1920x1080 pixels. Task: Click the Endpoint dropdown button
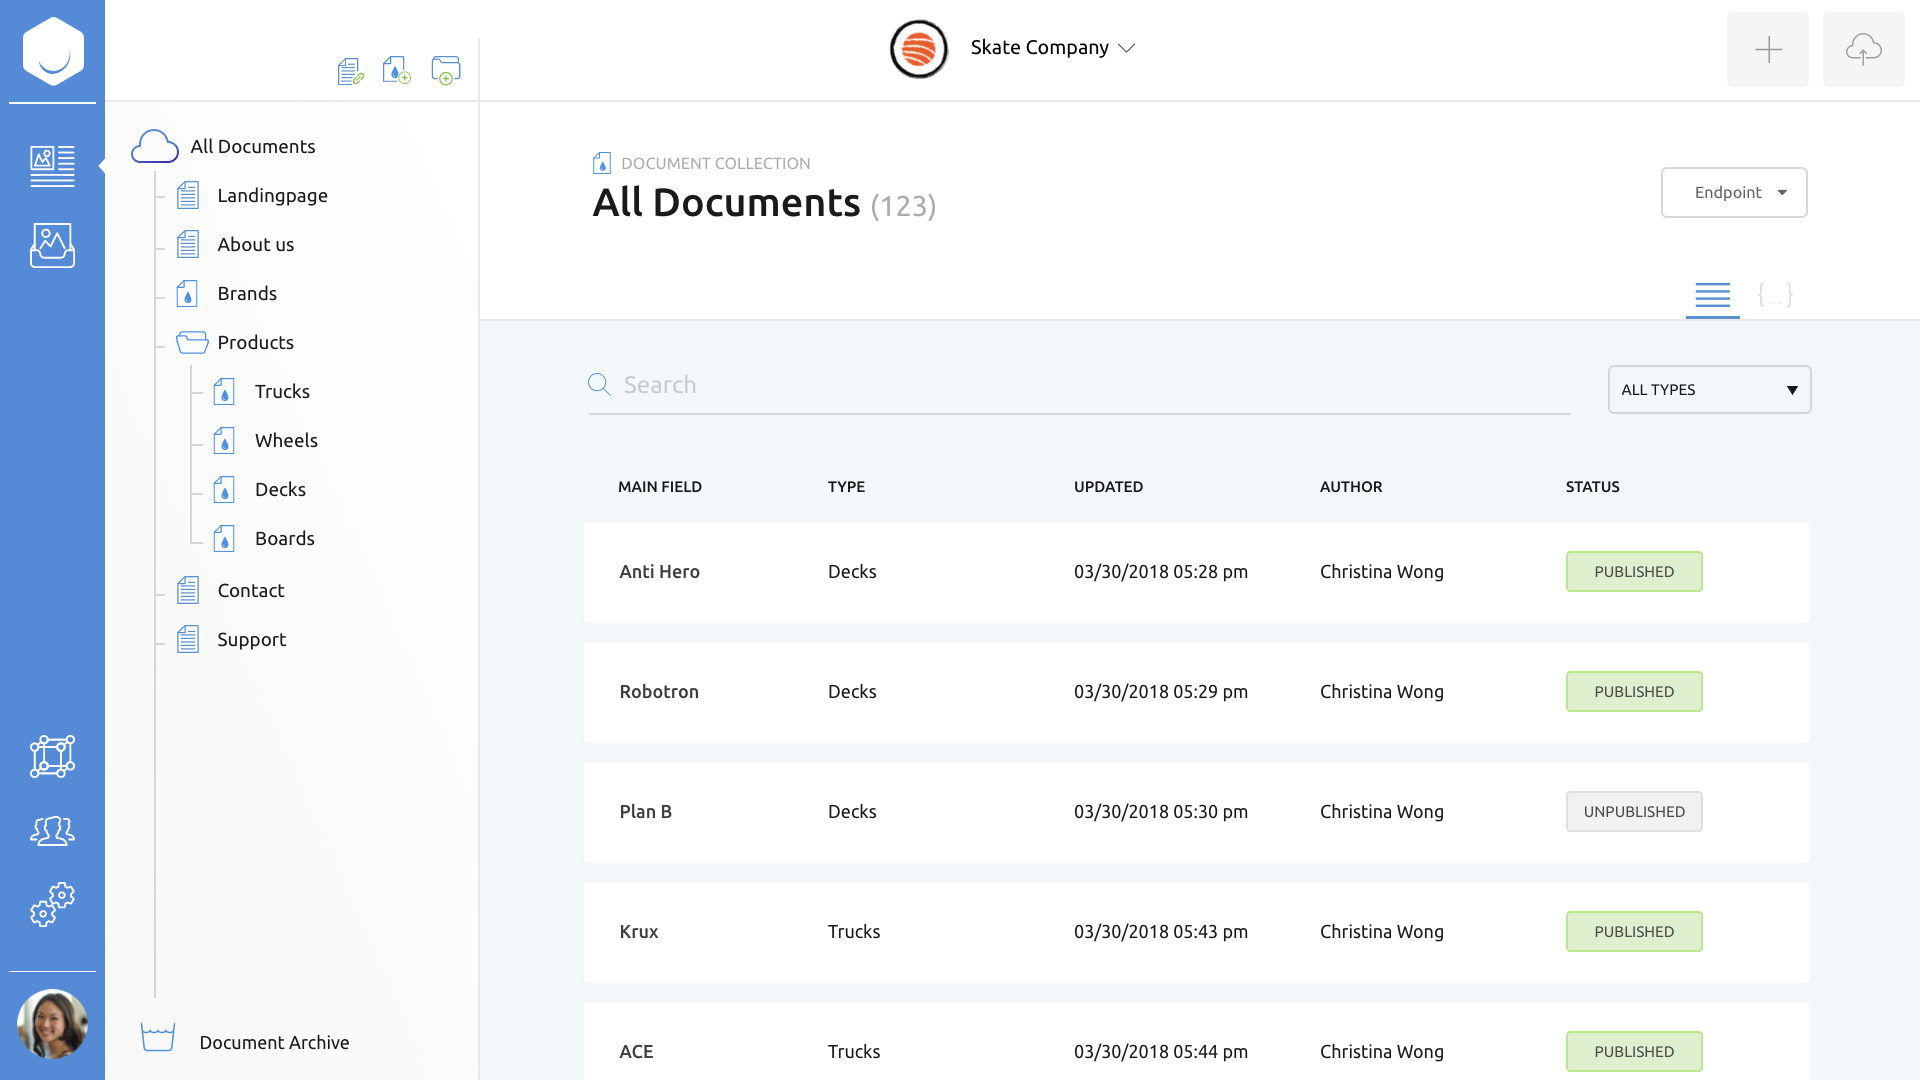coord(1733,191)
